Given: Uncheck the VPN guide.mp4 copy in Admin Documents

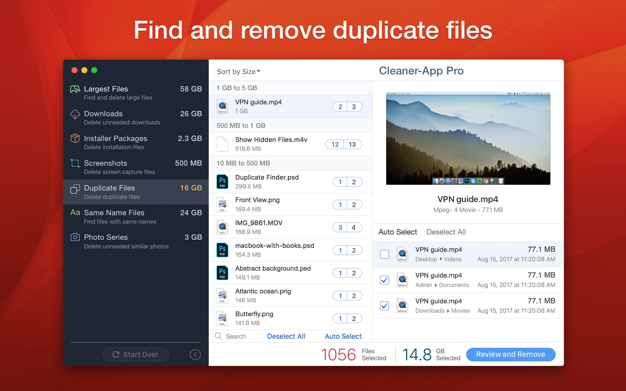Looking at the screenshot, I should click(384, 280).
